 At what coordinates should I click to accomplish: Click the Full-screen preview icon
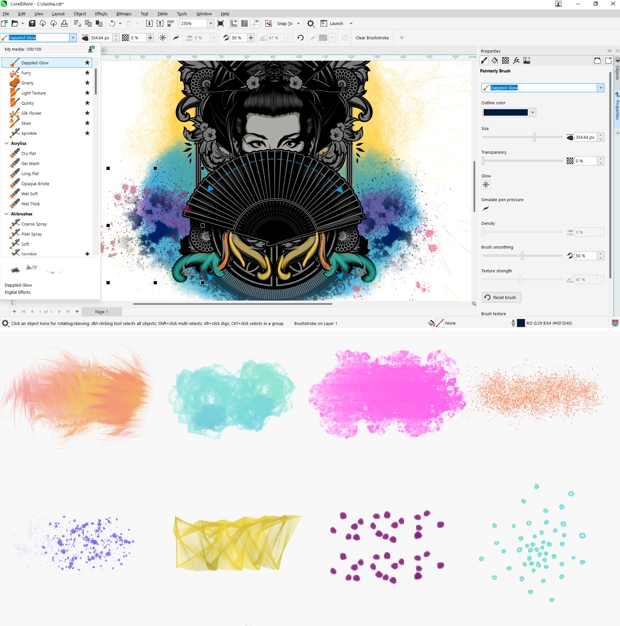(220, 24)
